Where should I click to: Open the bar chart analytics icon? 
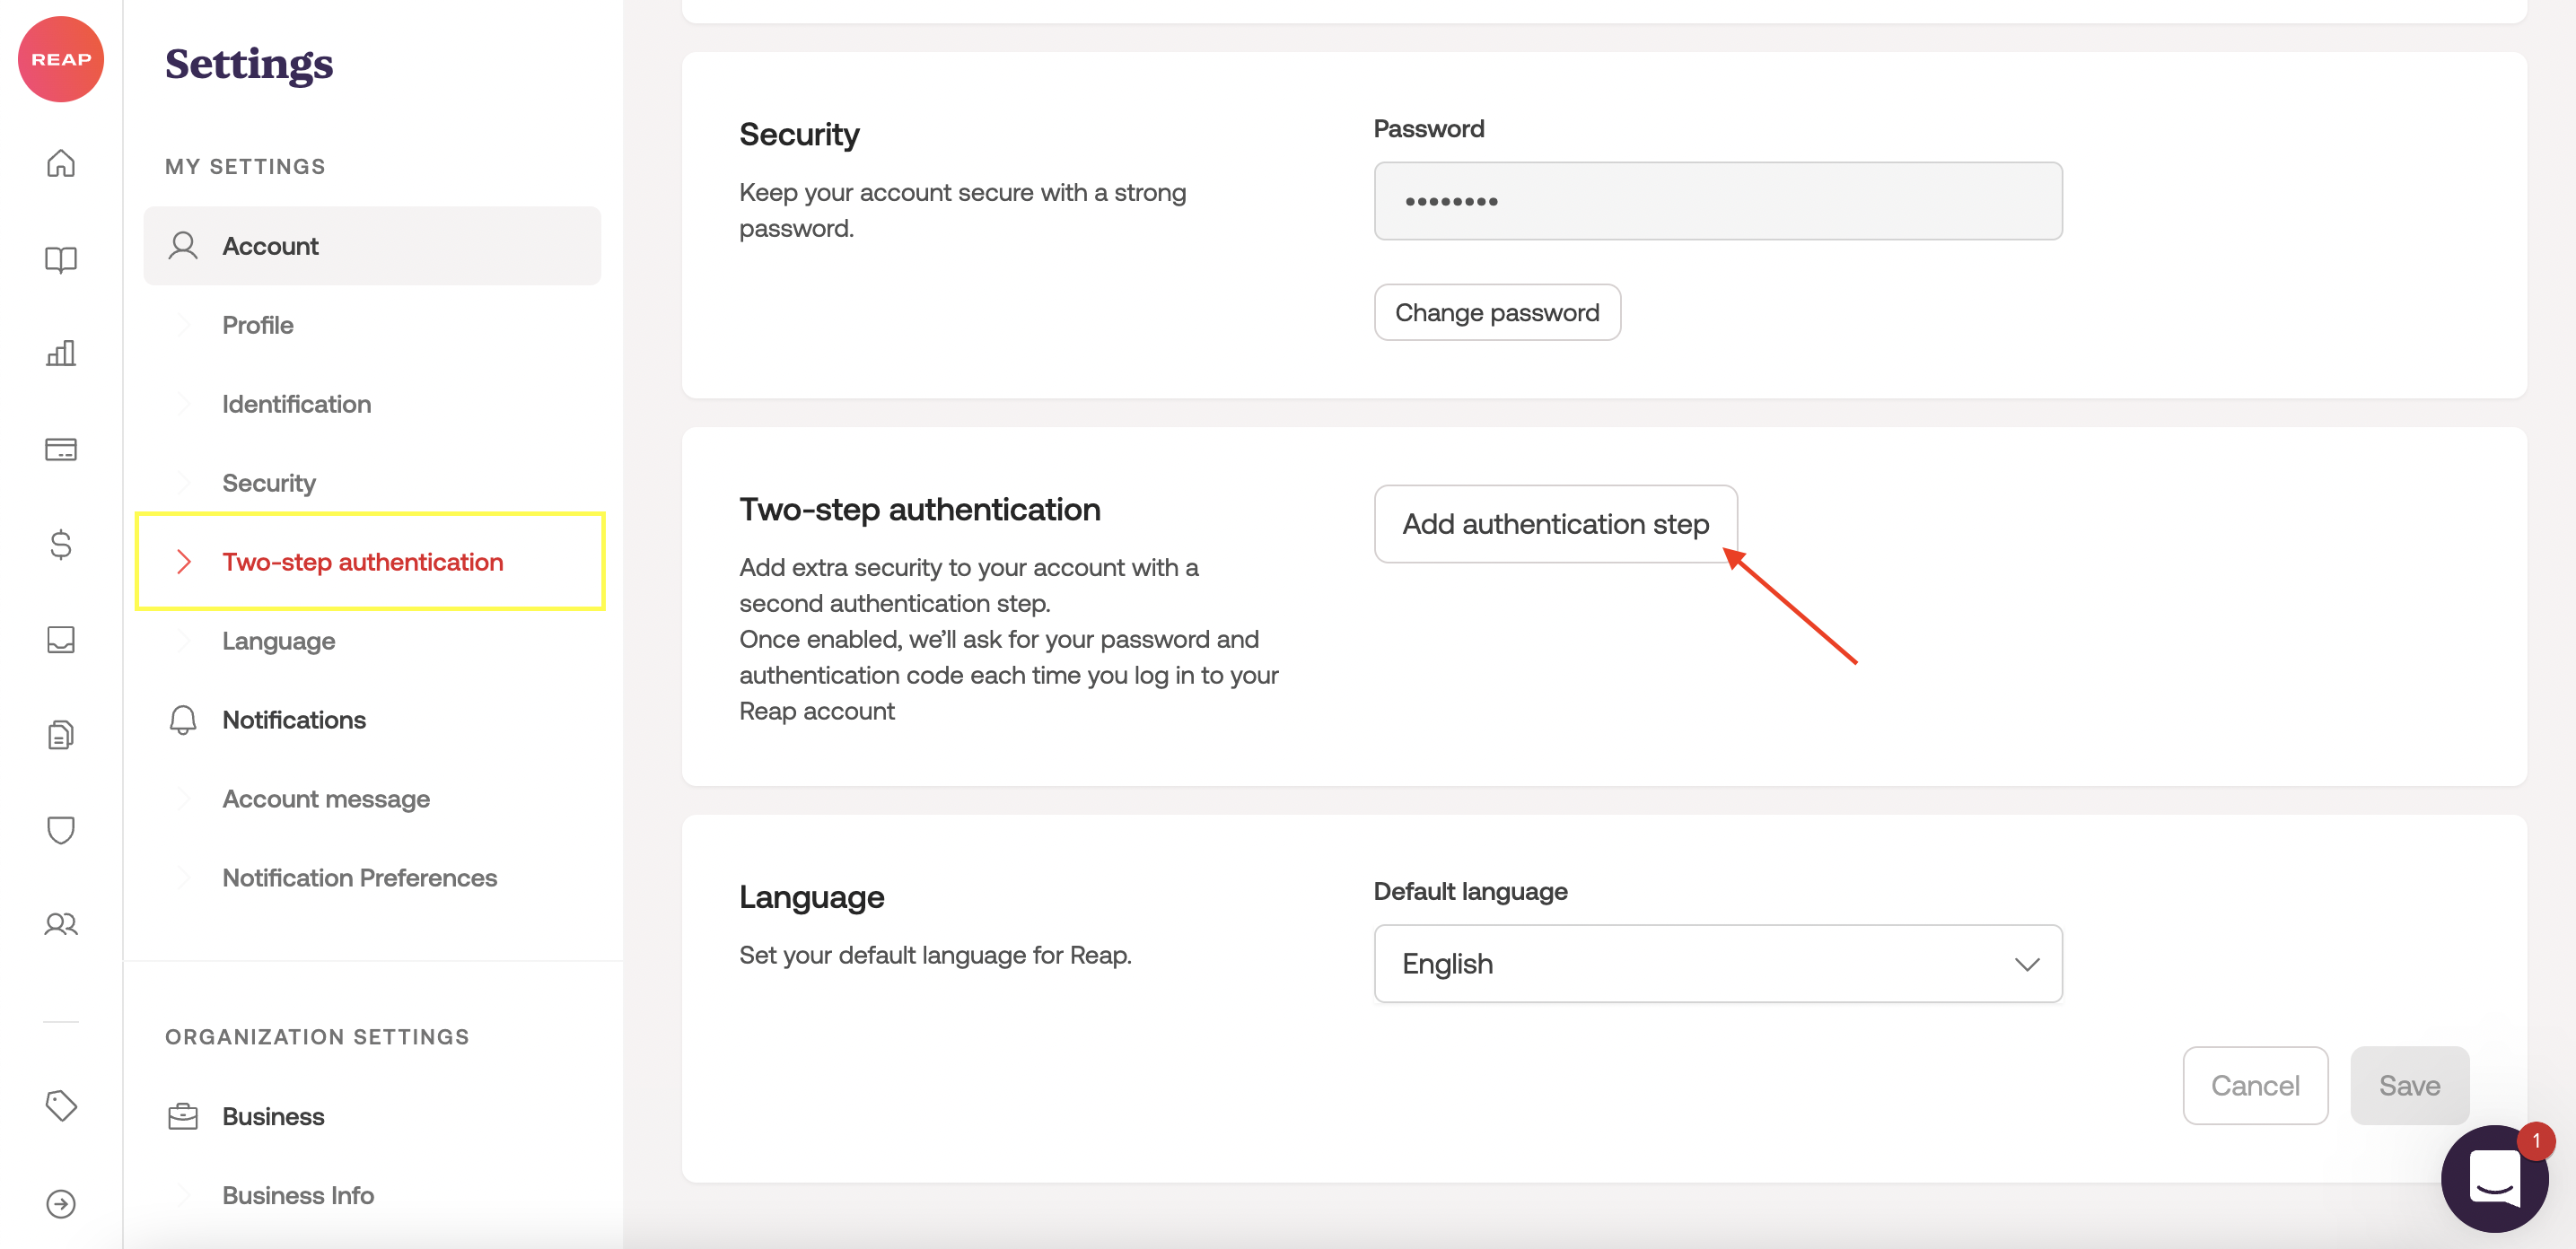(x=61, y=353)
